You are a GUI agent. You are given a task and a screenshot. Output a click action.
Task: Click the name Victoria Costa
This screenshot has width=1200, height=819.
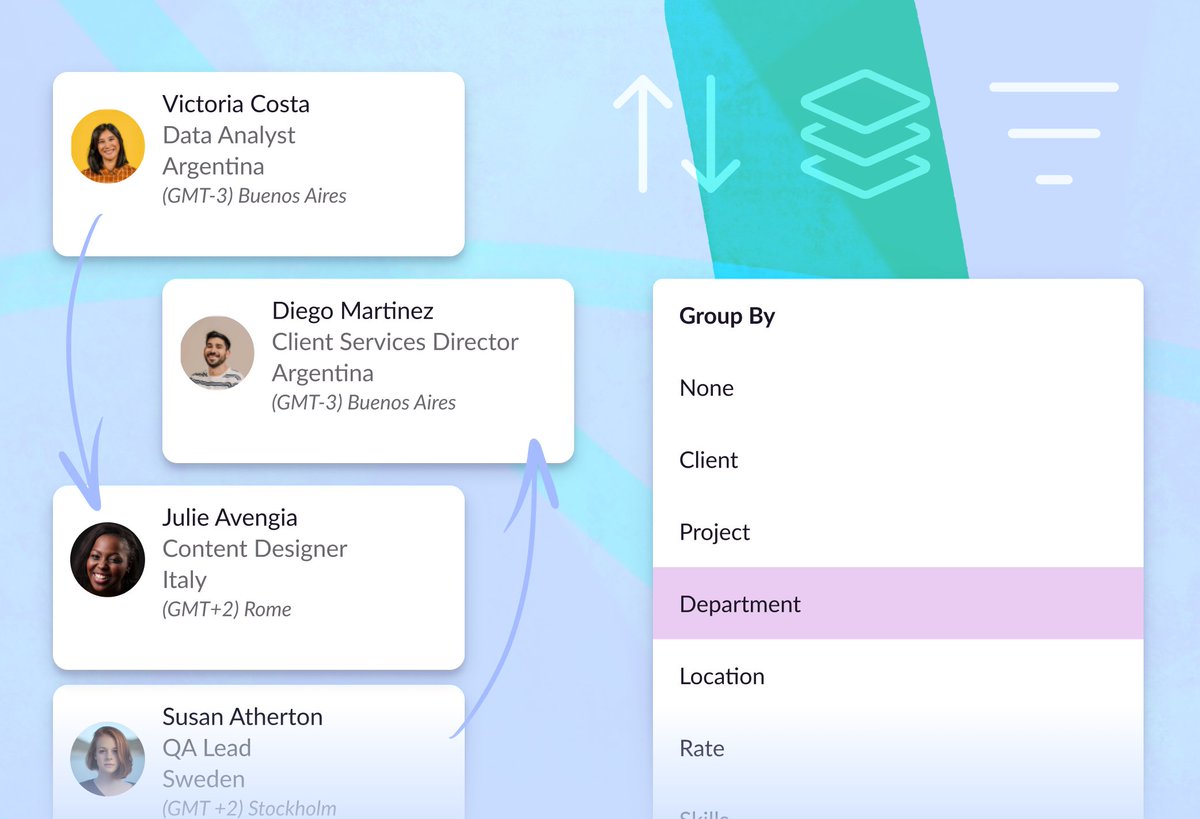[236, 104]
